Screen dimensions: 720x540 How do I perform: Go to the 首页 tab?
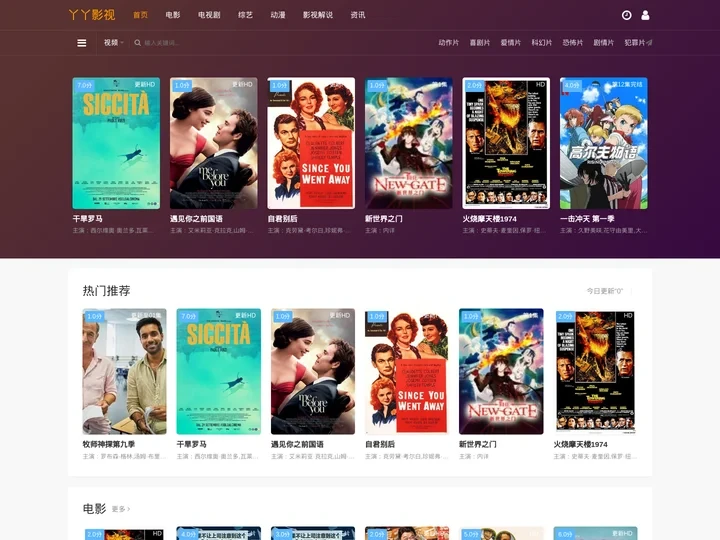[141, 15]
